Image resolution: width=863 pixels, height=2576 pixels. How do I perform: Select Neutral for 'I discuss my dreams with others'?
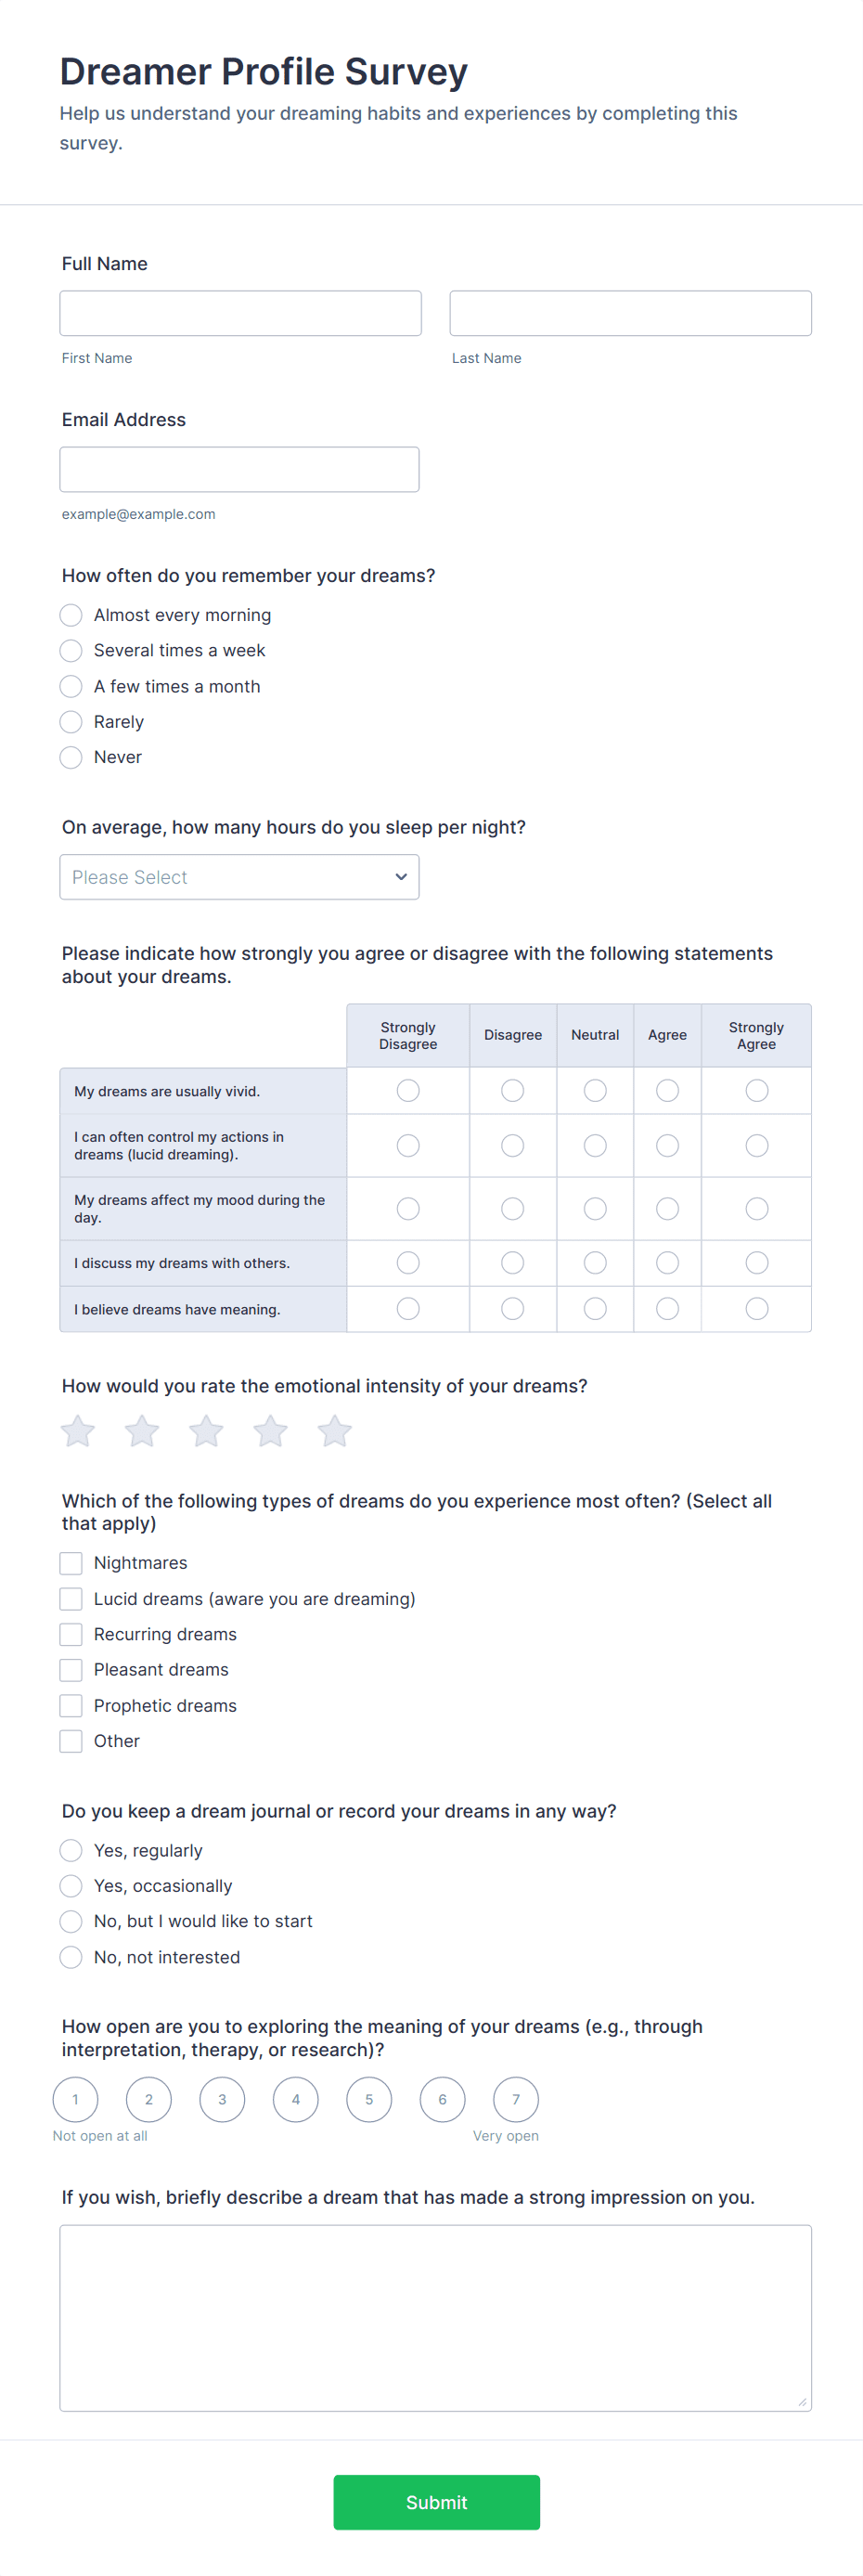[x=595, y=1263]
